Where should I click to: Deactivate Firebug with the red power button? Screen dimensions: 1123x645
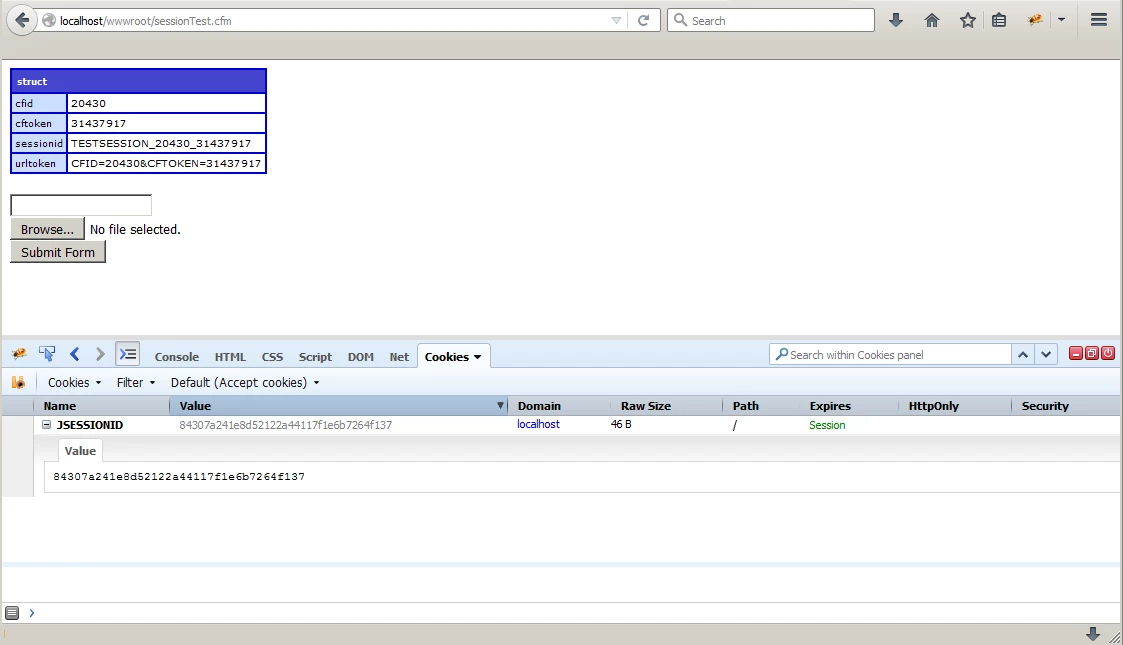pos(1107,353)
